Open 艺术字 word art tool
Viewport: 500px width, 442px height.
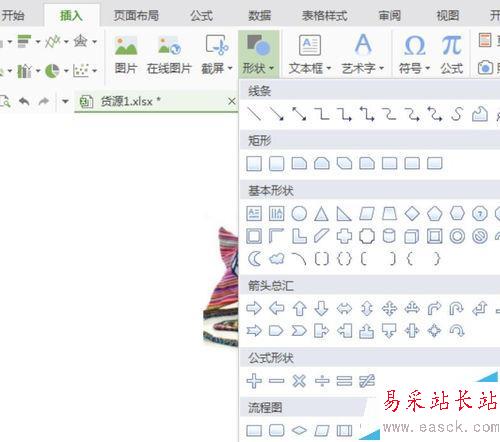pos(363,55)
